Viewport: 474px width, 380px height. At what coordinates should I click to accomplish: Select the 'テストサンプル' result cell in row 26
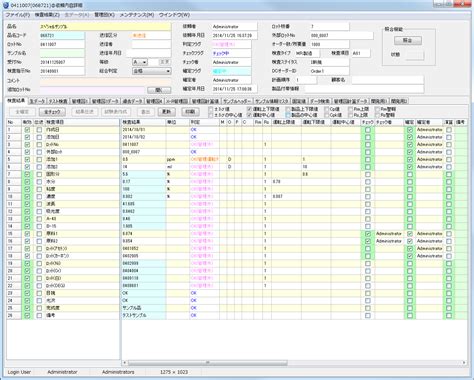[x=144, y=315]
